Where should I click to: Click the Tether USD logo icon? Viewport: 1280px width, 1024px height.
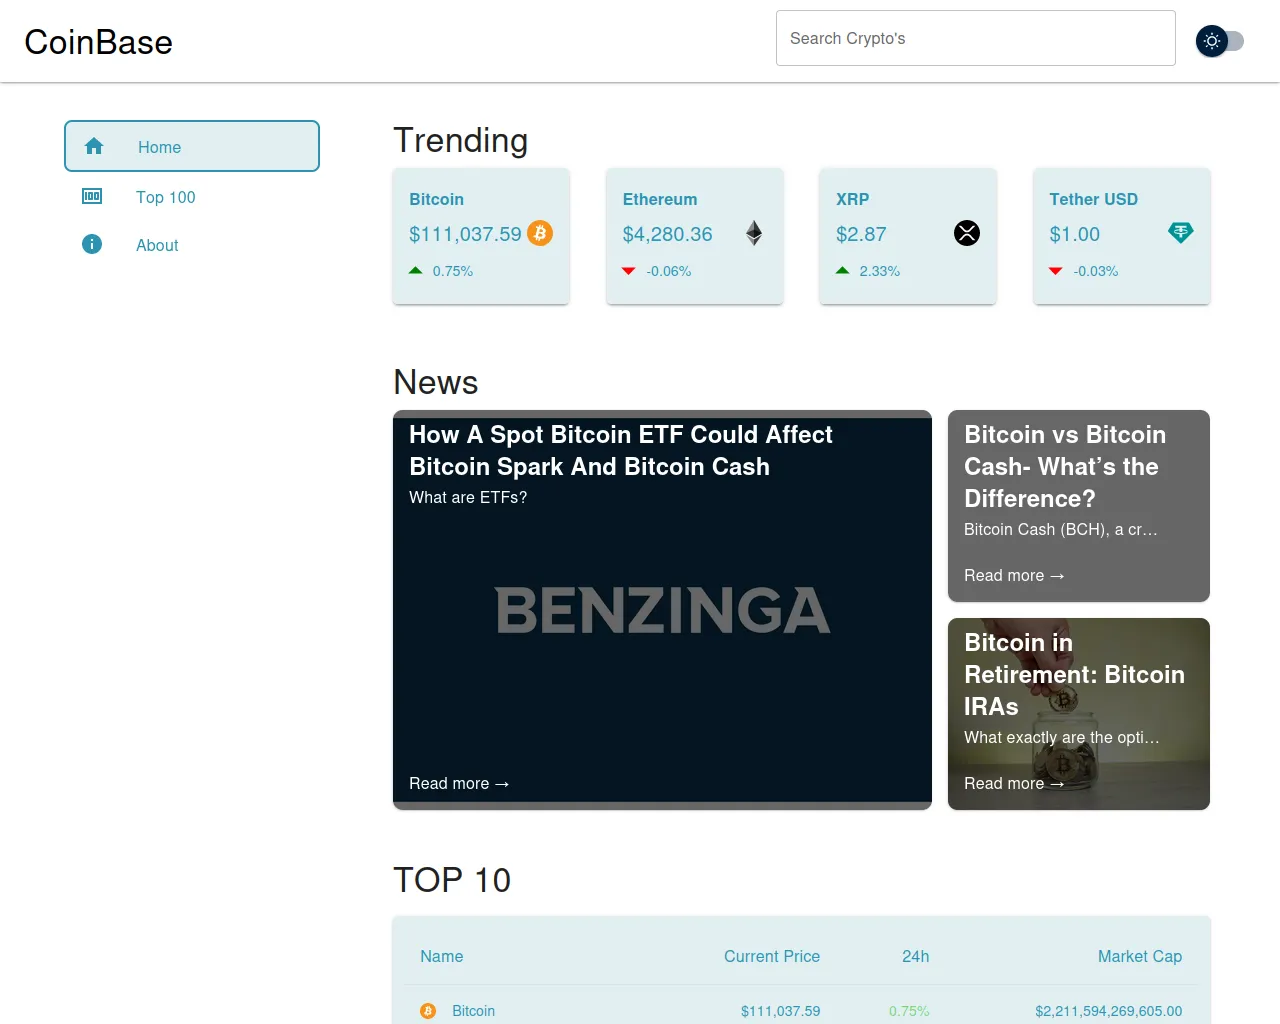coord(1181,233)
